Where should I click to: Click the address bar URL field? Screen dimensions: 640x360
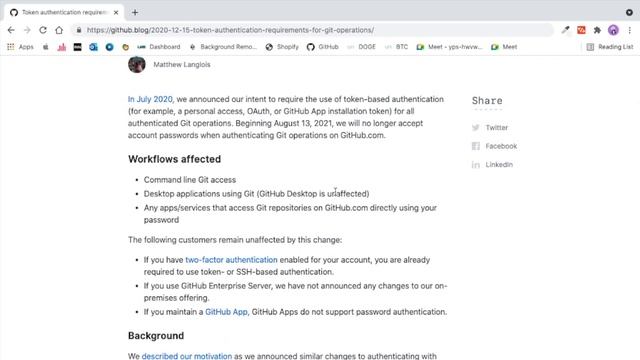312,30
